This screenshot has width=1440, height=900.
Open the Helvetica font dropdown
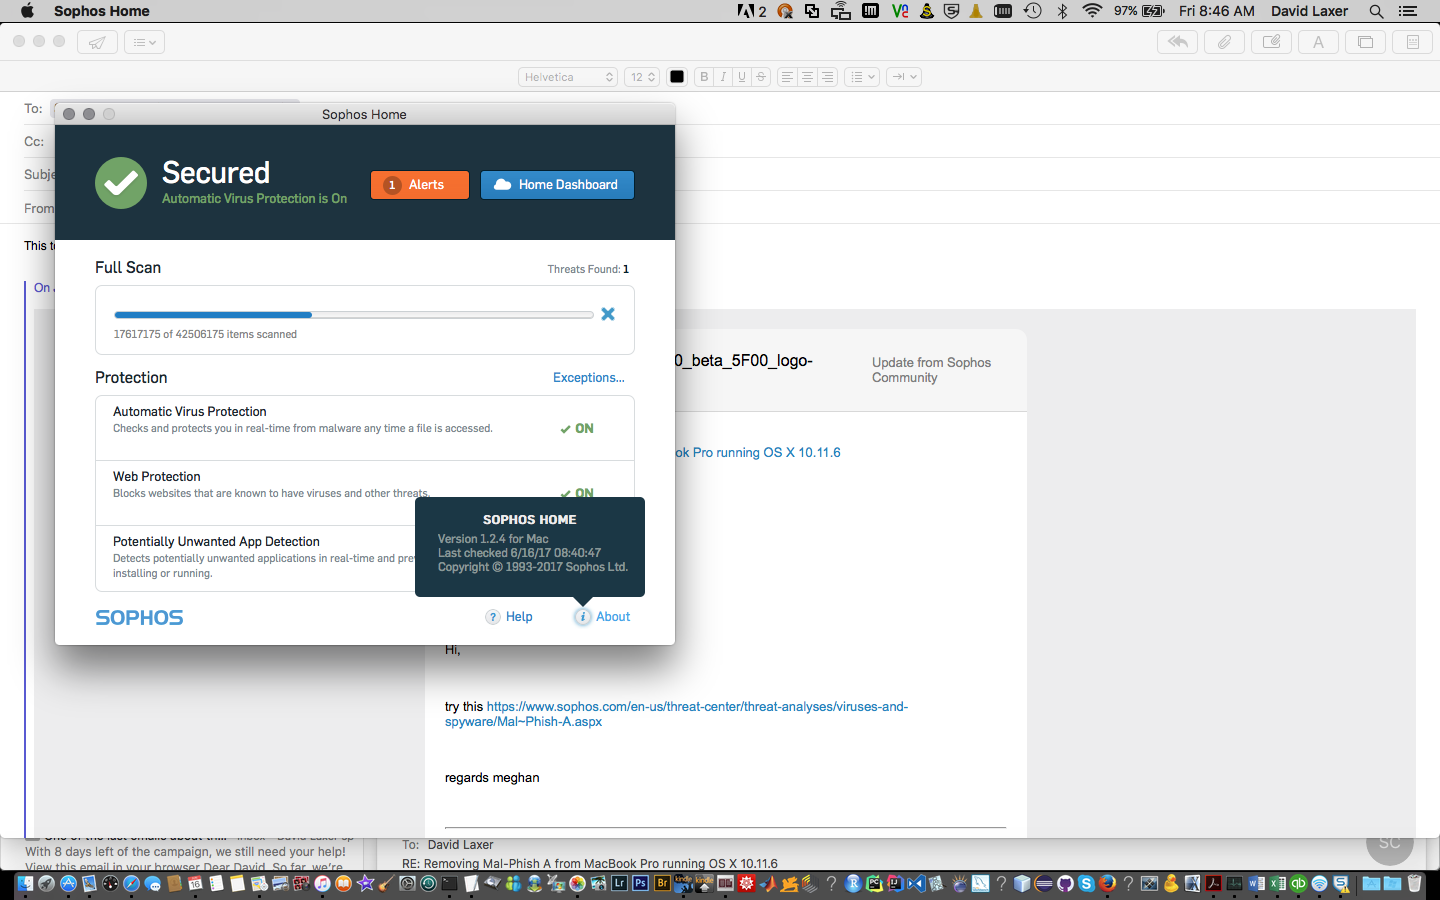click(x=568, y=77)
